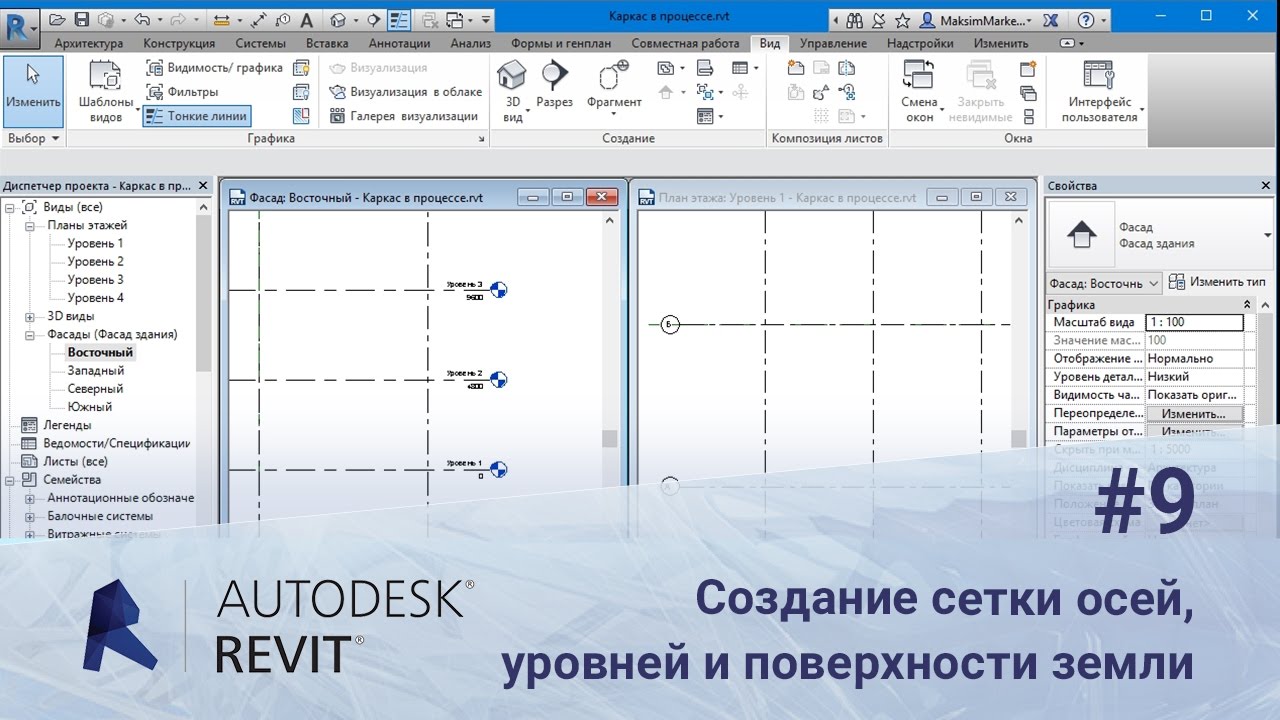
Task: Select the aligned dimension tool in quick access toolbar
Action: click(259, 19)
